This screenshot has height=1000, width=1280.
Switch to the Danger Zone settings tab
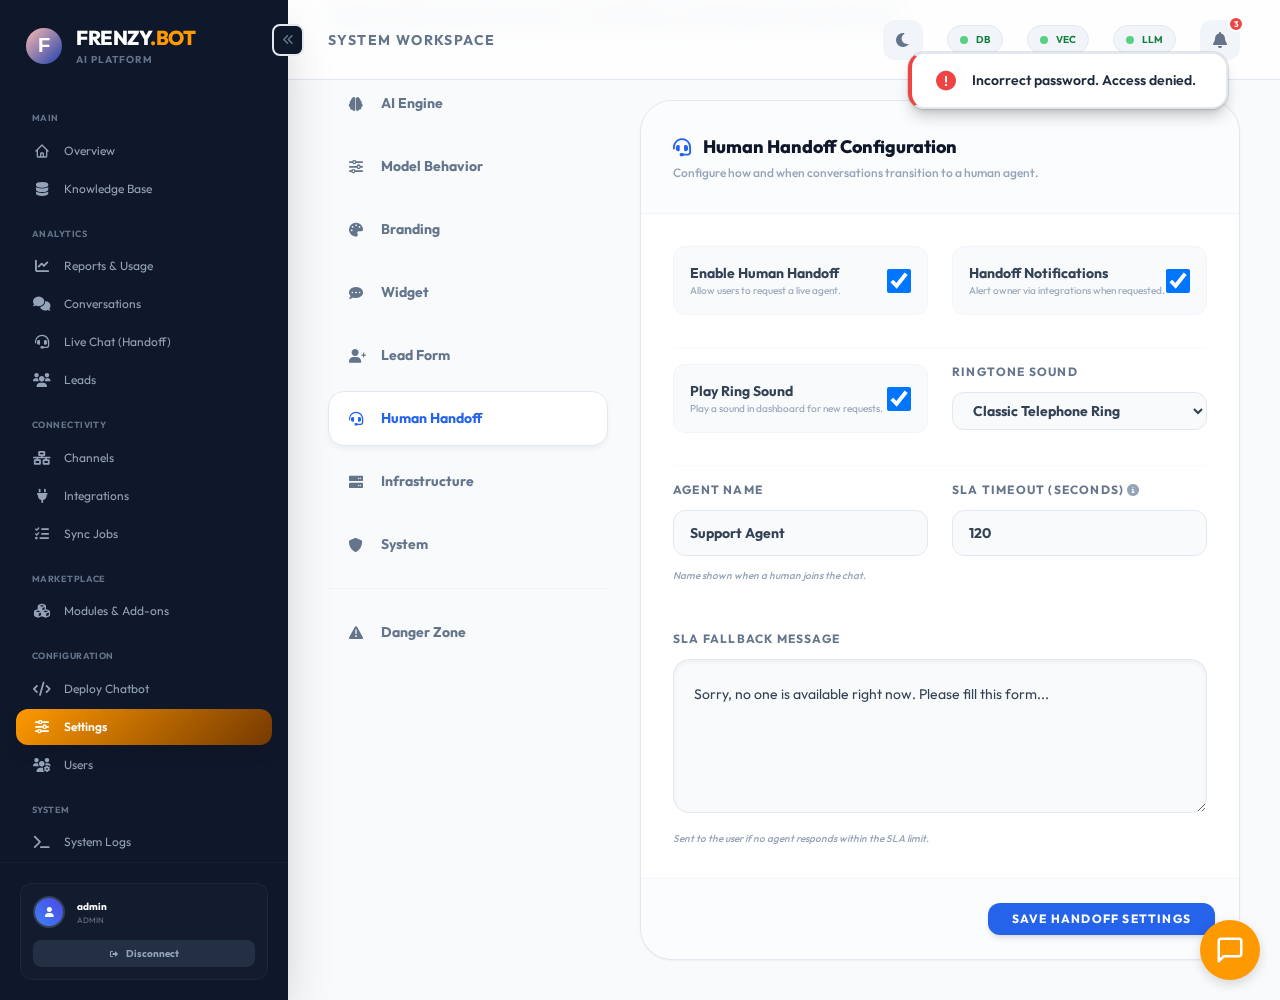422,632
